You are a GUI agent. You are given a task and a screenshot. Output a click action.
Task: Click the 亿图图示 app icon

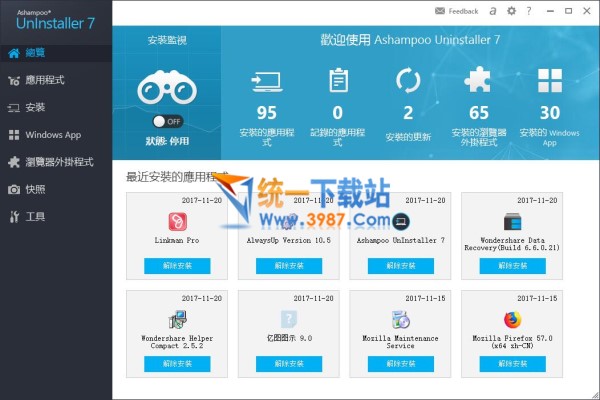289,320
